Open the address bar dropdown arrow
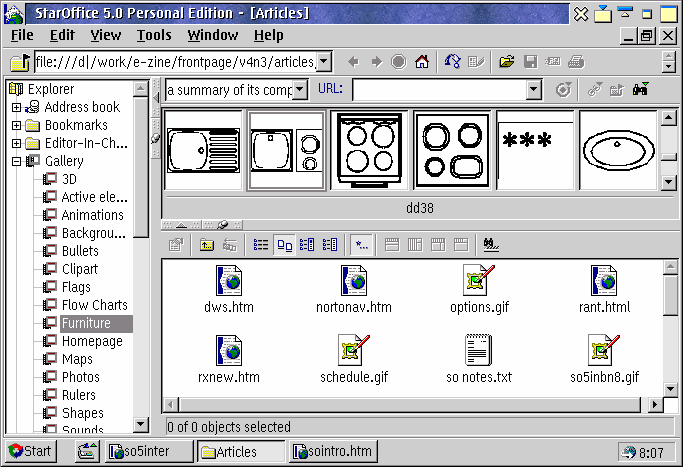Viewport: 683px width, 467px height. point(324,62)
